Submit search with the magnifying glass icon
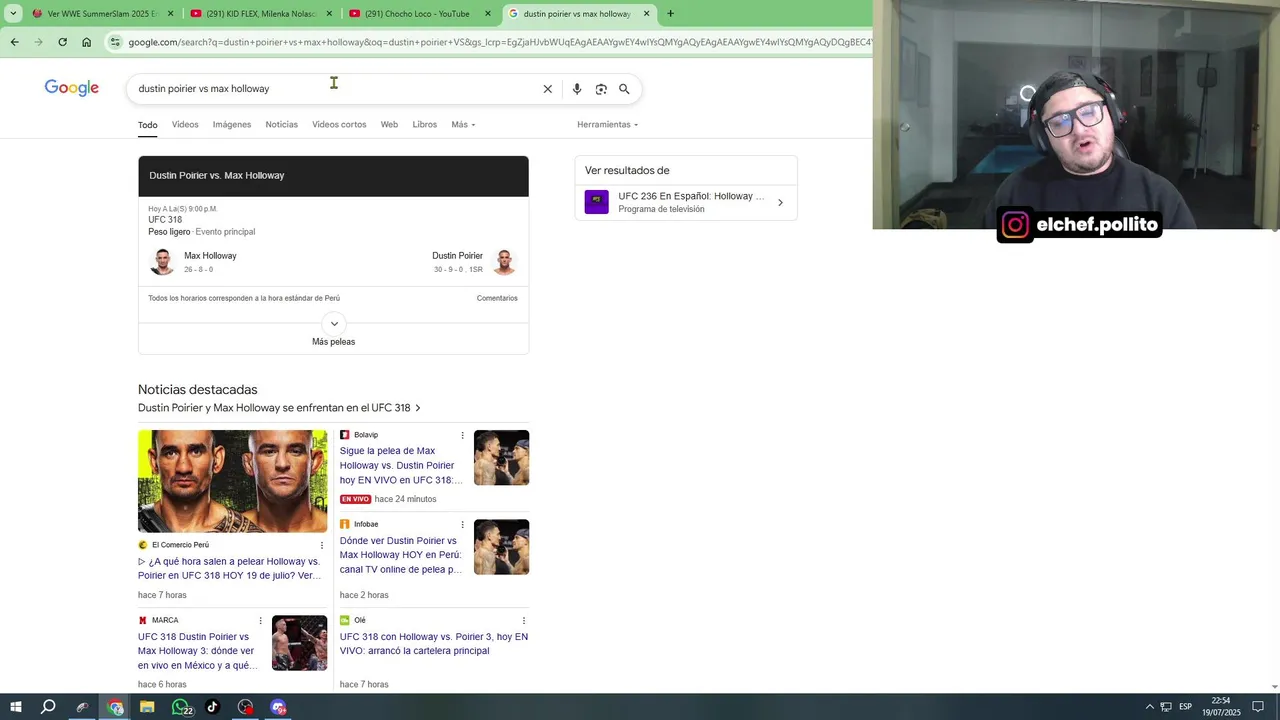Screen dimensions: 1280x720 click(624, 89)
